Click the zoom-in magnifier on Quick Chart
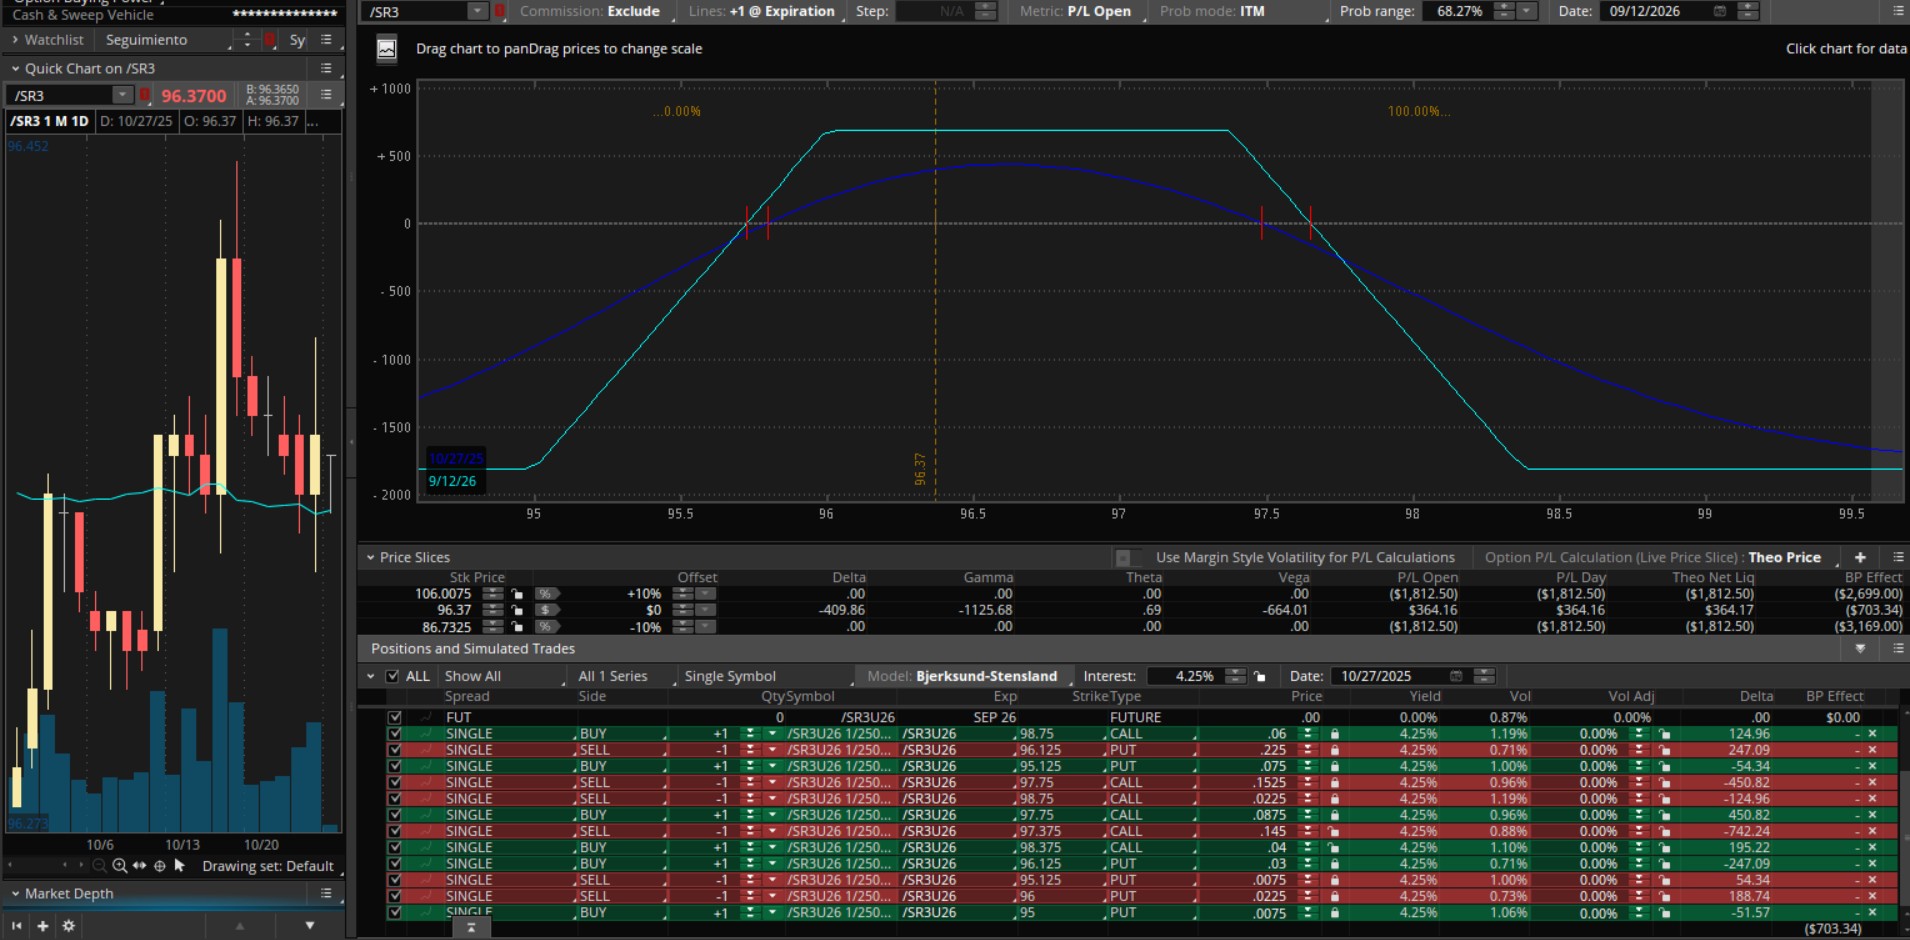Viewport: 1910px width, 940px height. [120, 866]
